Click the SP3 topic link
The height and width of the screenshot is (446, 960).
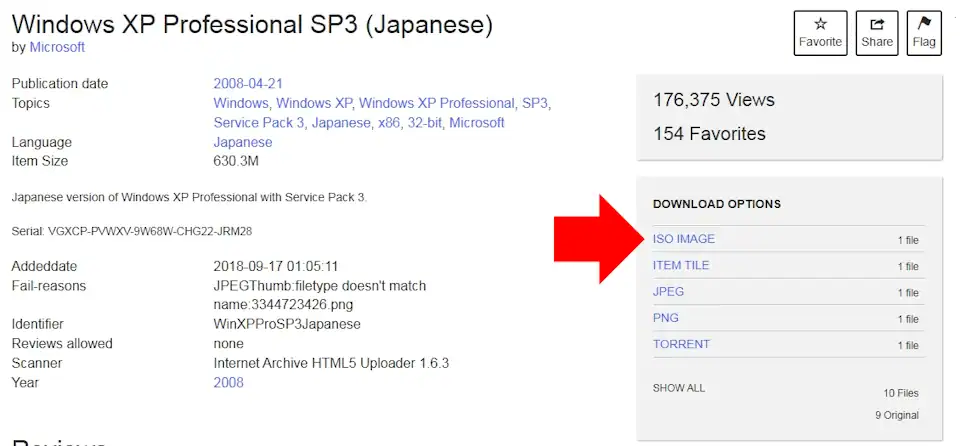pyautogui.click(x=534, y=103)
